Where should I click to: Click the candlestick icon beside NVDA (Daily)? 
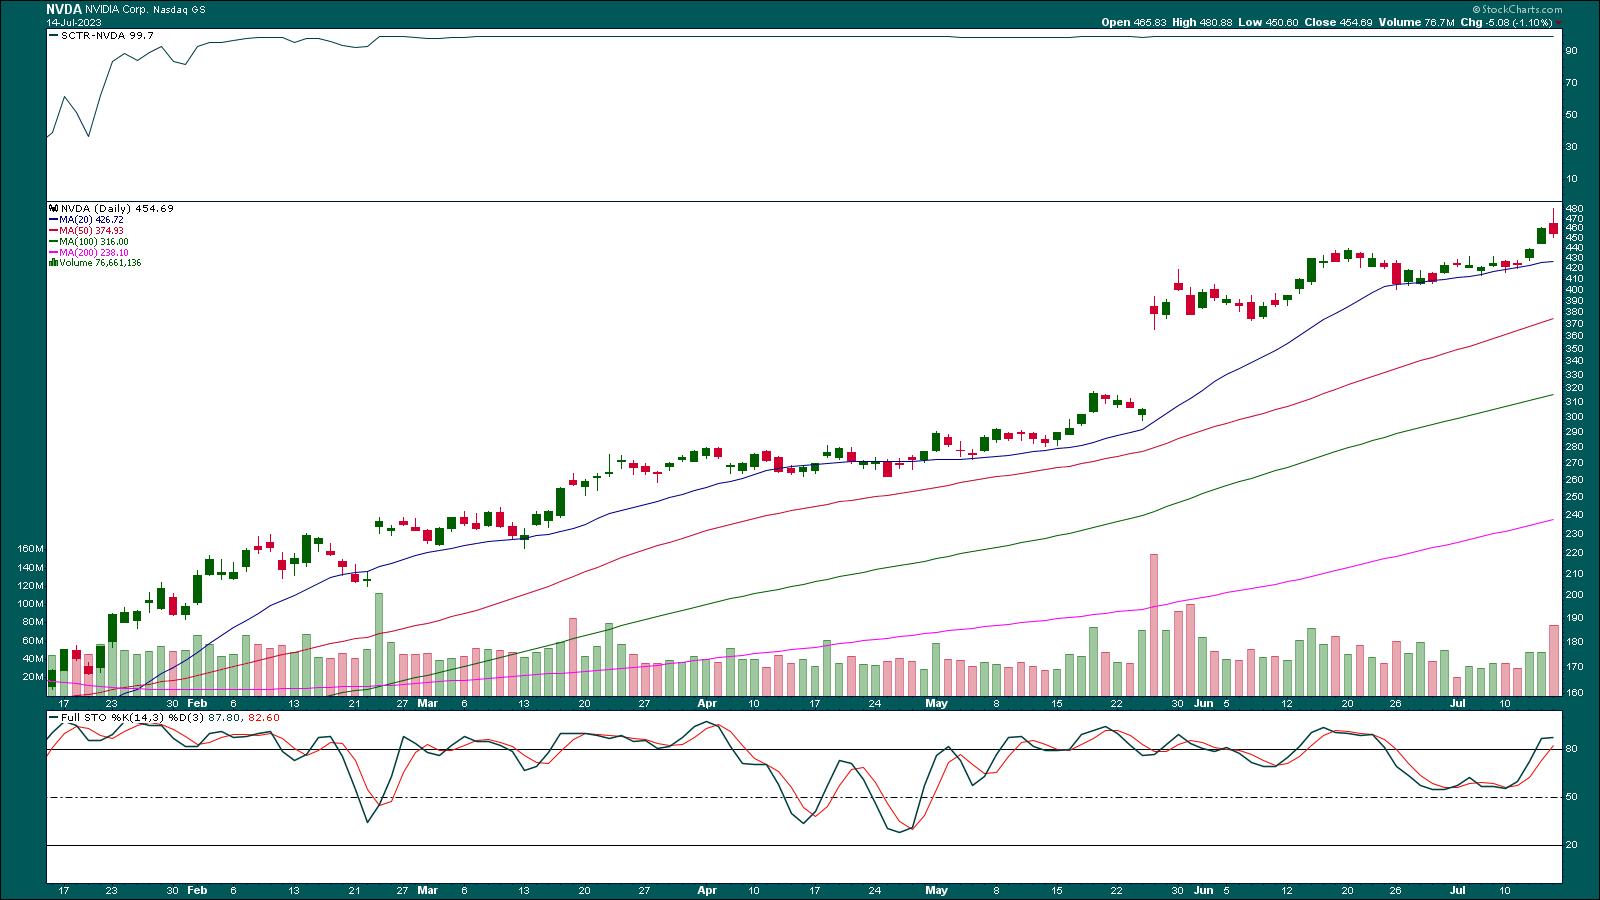coord(53,209)
